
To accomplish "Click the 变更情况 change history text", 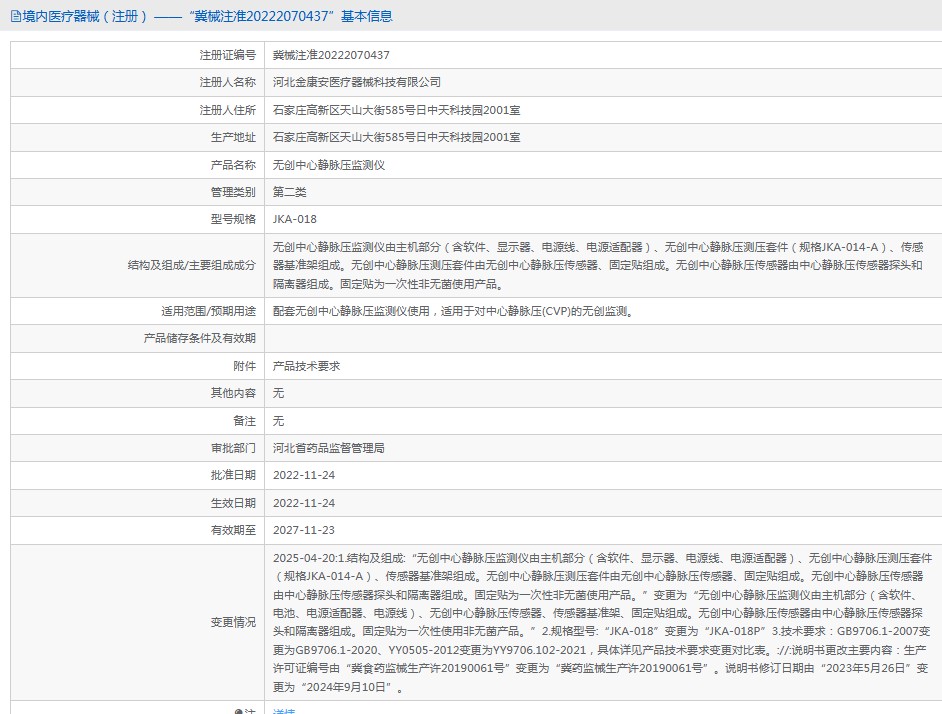I will 600,622.
